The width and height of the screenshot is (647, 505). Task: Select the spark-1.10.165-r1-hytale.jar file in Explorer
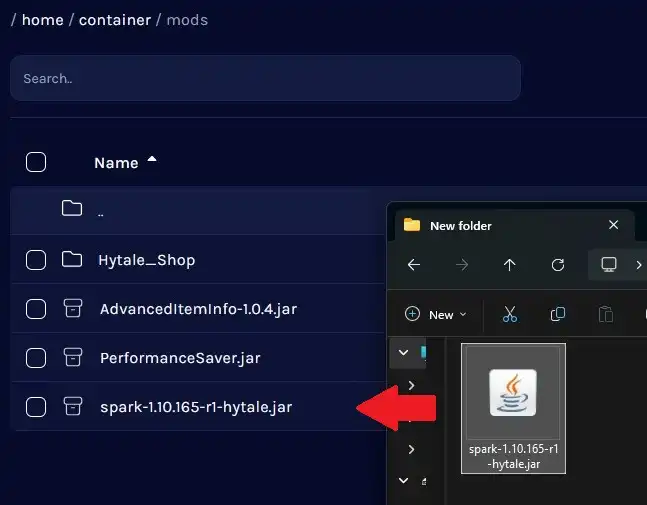coord(513,408)
